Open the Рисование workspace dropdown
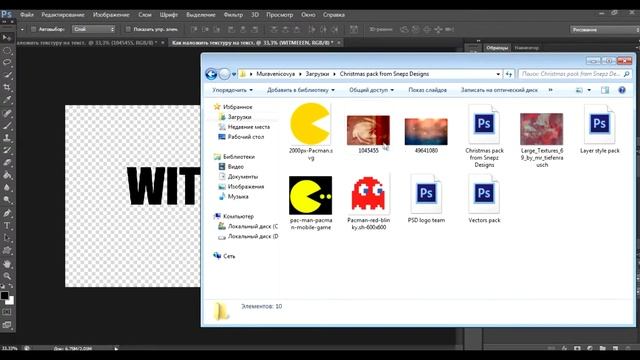This screenshot has height=360, width=640. click(x=605, y=29)
